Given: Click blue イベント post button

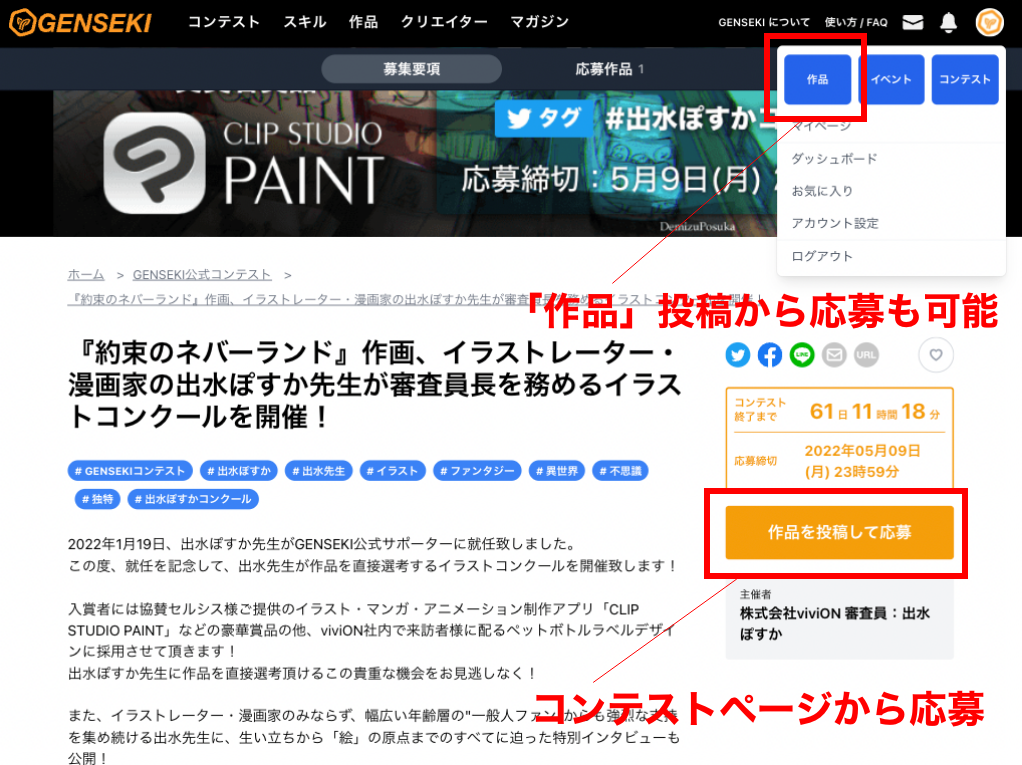Looking at the screenshot, I should pyautogui.click(x=891, y=79).
